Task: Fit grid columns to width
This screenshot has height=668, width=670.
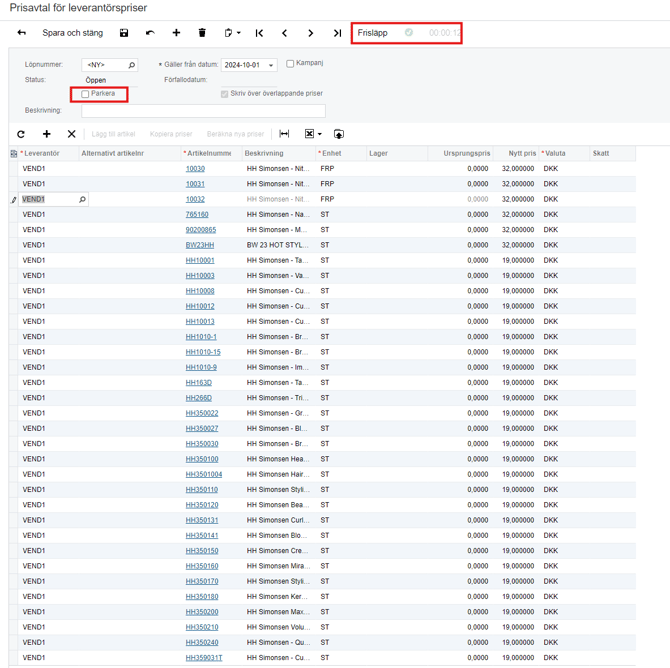Action: point(284,134)
